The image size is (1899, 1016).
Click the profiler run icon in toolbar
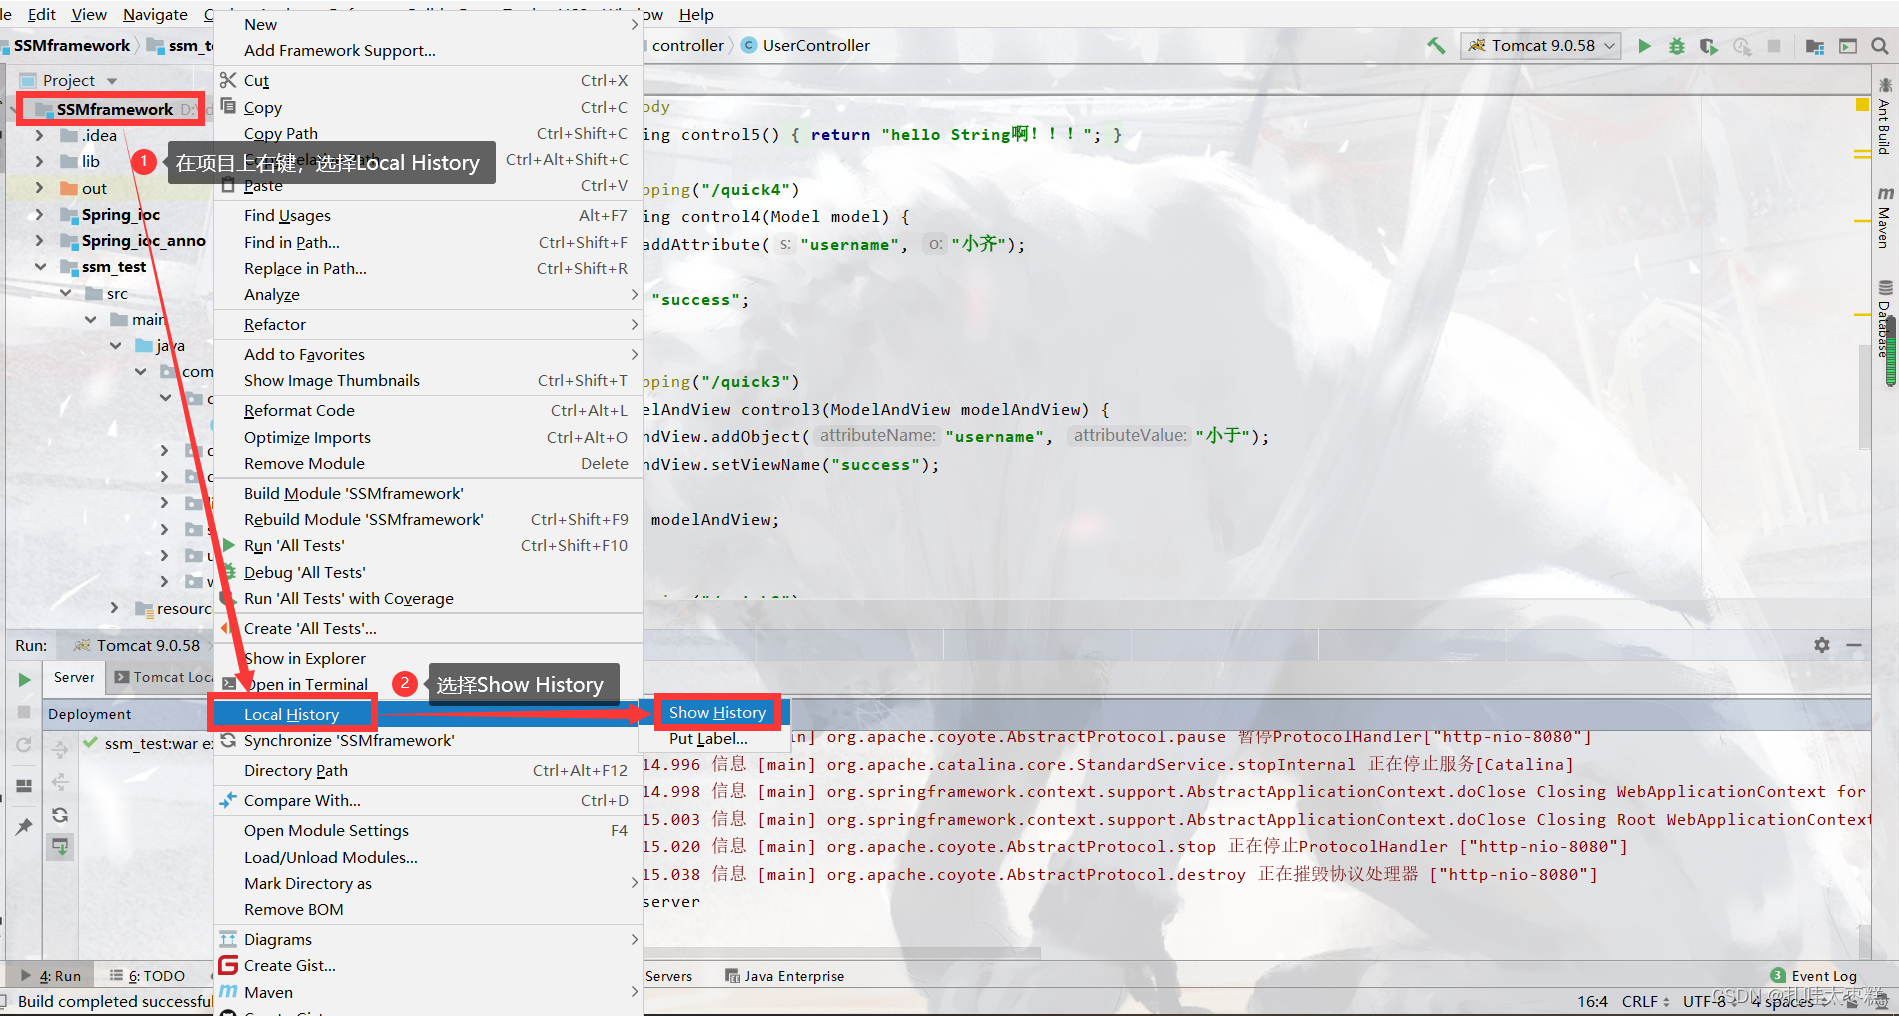click(1742, 46)
